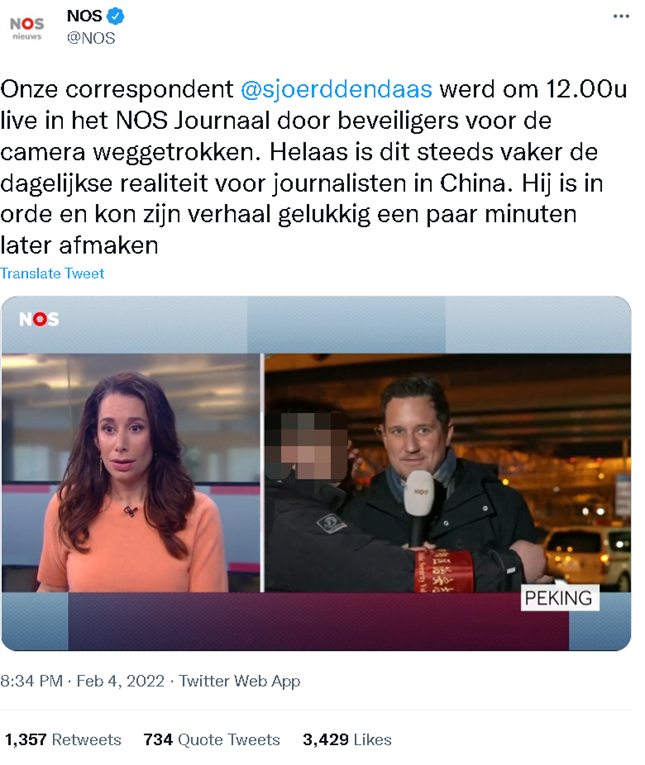Screen dimensions: 645x765
Task: Open the 8:34 PM timestamp link
Action: tap(31, 681)
